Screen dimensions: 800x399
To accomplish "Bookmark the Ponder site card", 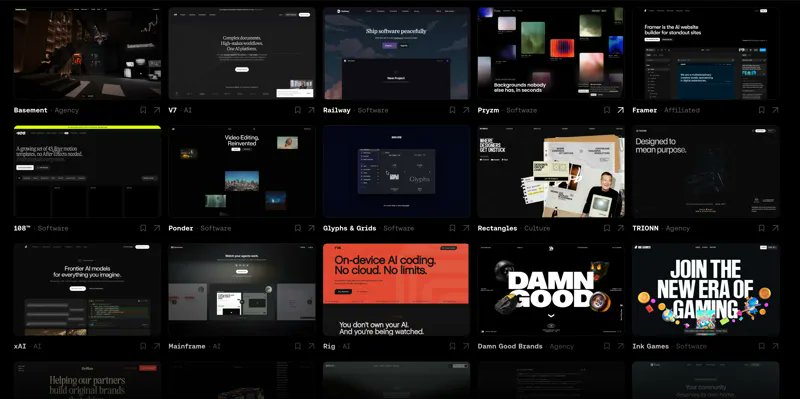I will [x=298, y=228].
